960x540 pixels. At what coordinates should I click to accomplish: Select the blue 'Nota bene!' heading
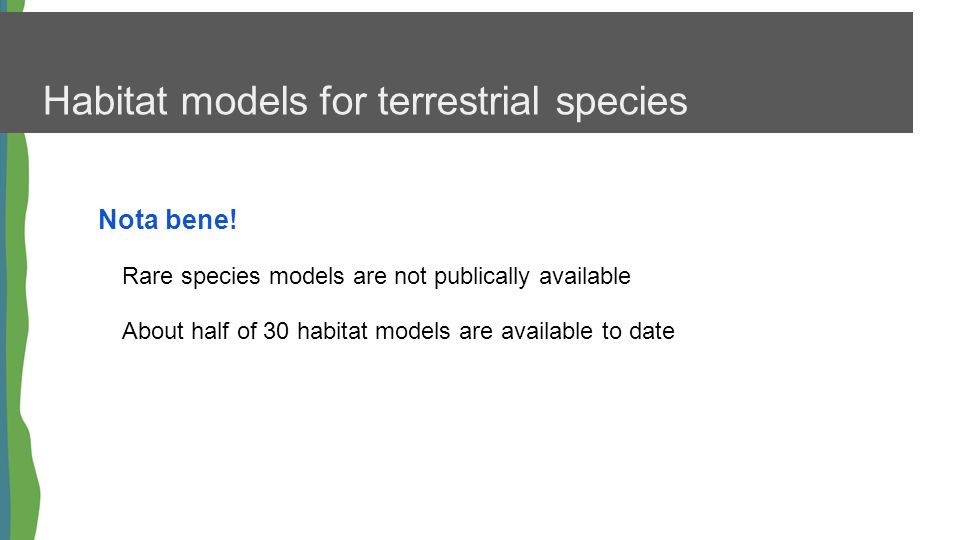[x=168, y=219]
